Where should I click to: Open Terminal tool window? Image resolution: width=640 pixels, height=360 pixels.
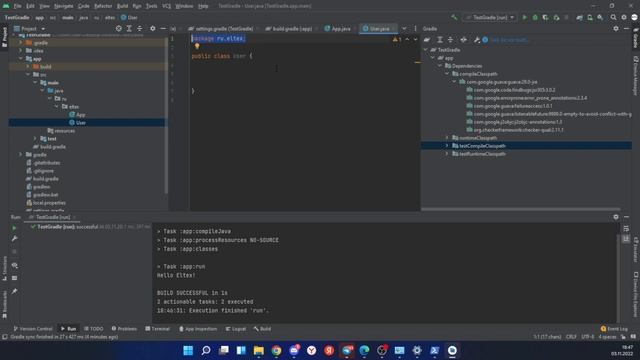tap(157, 329)
